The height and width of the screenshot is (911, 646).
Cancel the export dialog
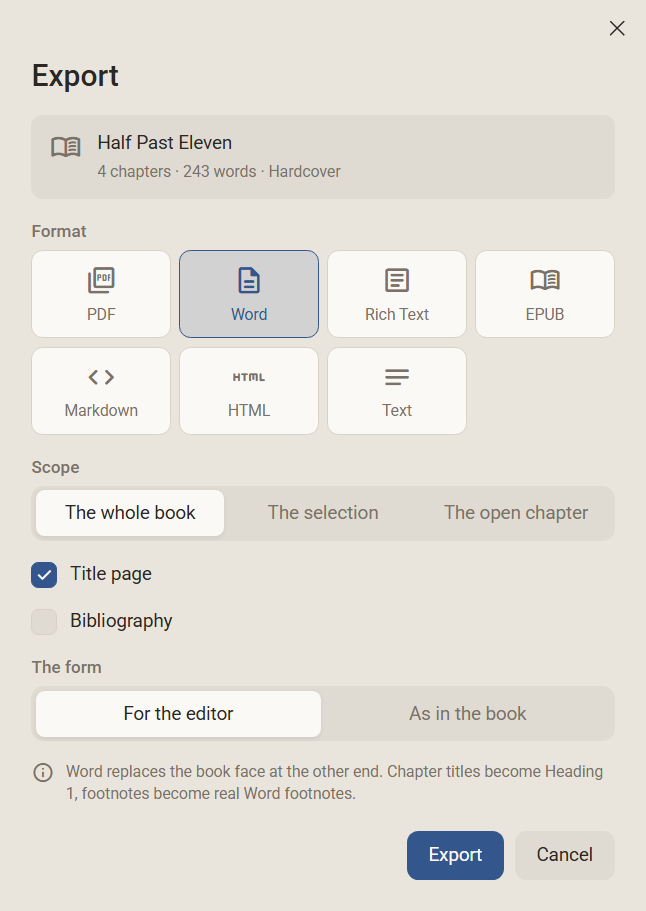pyautogui.click(x=565, y=855)
